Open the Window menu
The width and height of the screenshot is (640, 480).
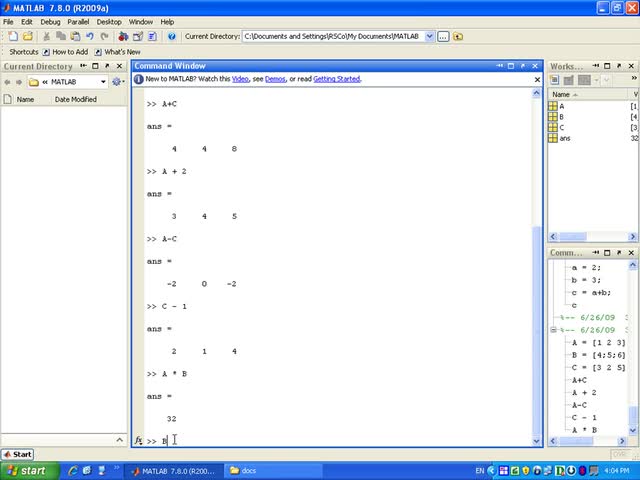tap(140, 22)
